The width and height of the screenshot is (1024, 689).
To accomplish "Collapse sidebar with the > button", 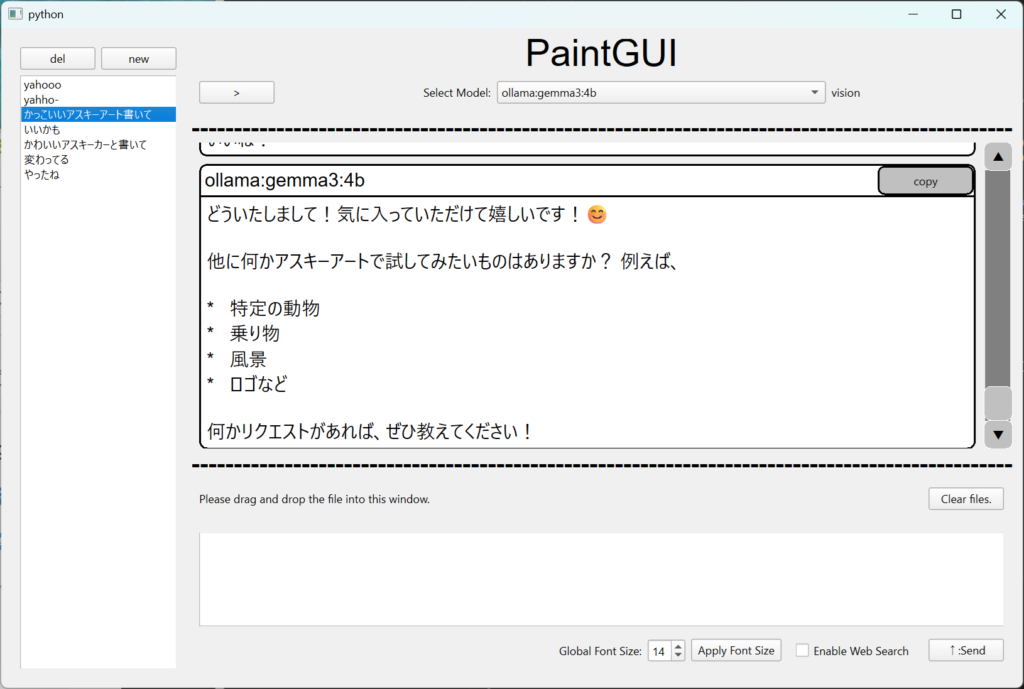I will tap(236, 93).
